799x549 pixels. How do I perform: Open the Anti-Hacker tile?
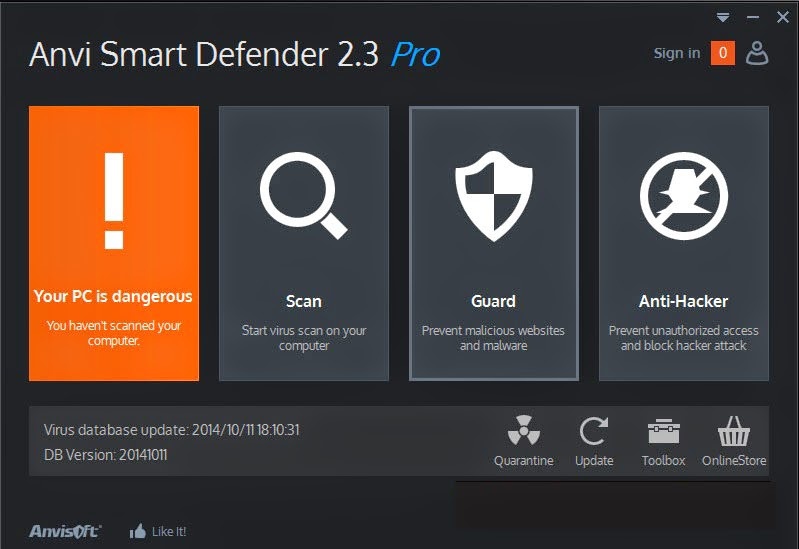684,243
